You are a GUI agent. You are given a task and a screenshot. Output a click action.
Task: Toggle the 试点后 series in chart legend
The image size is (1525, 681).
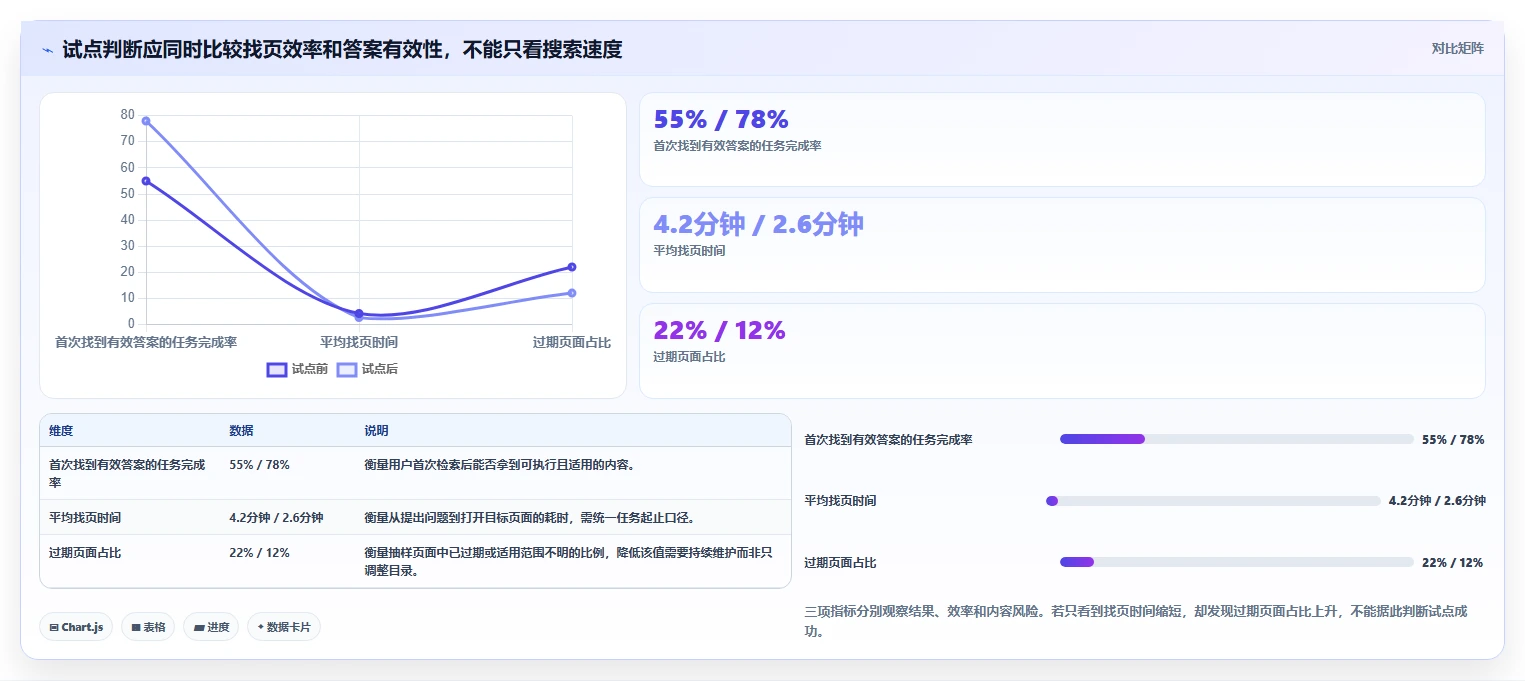pyautogui.click(x=367, y=369)
